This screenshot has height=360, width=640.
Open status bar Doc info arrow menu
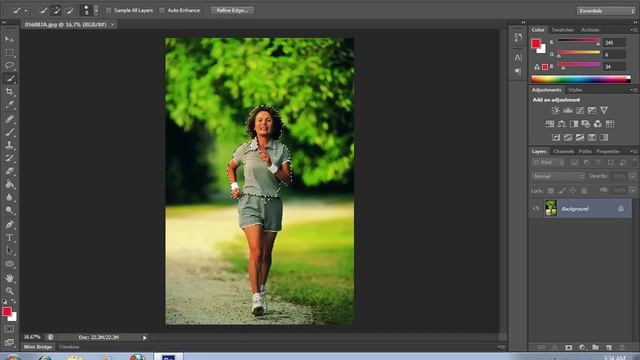point(144,338)
